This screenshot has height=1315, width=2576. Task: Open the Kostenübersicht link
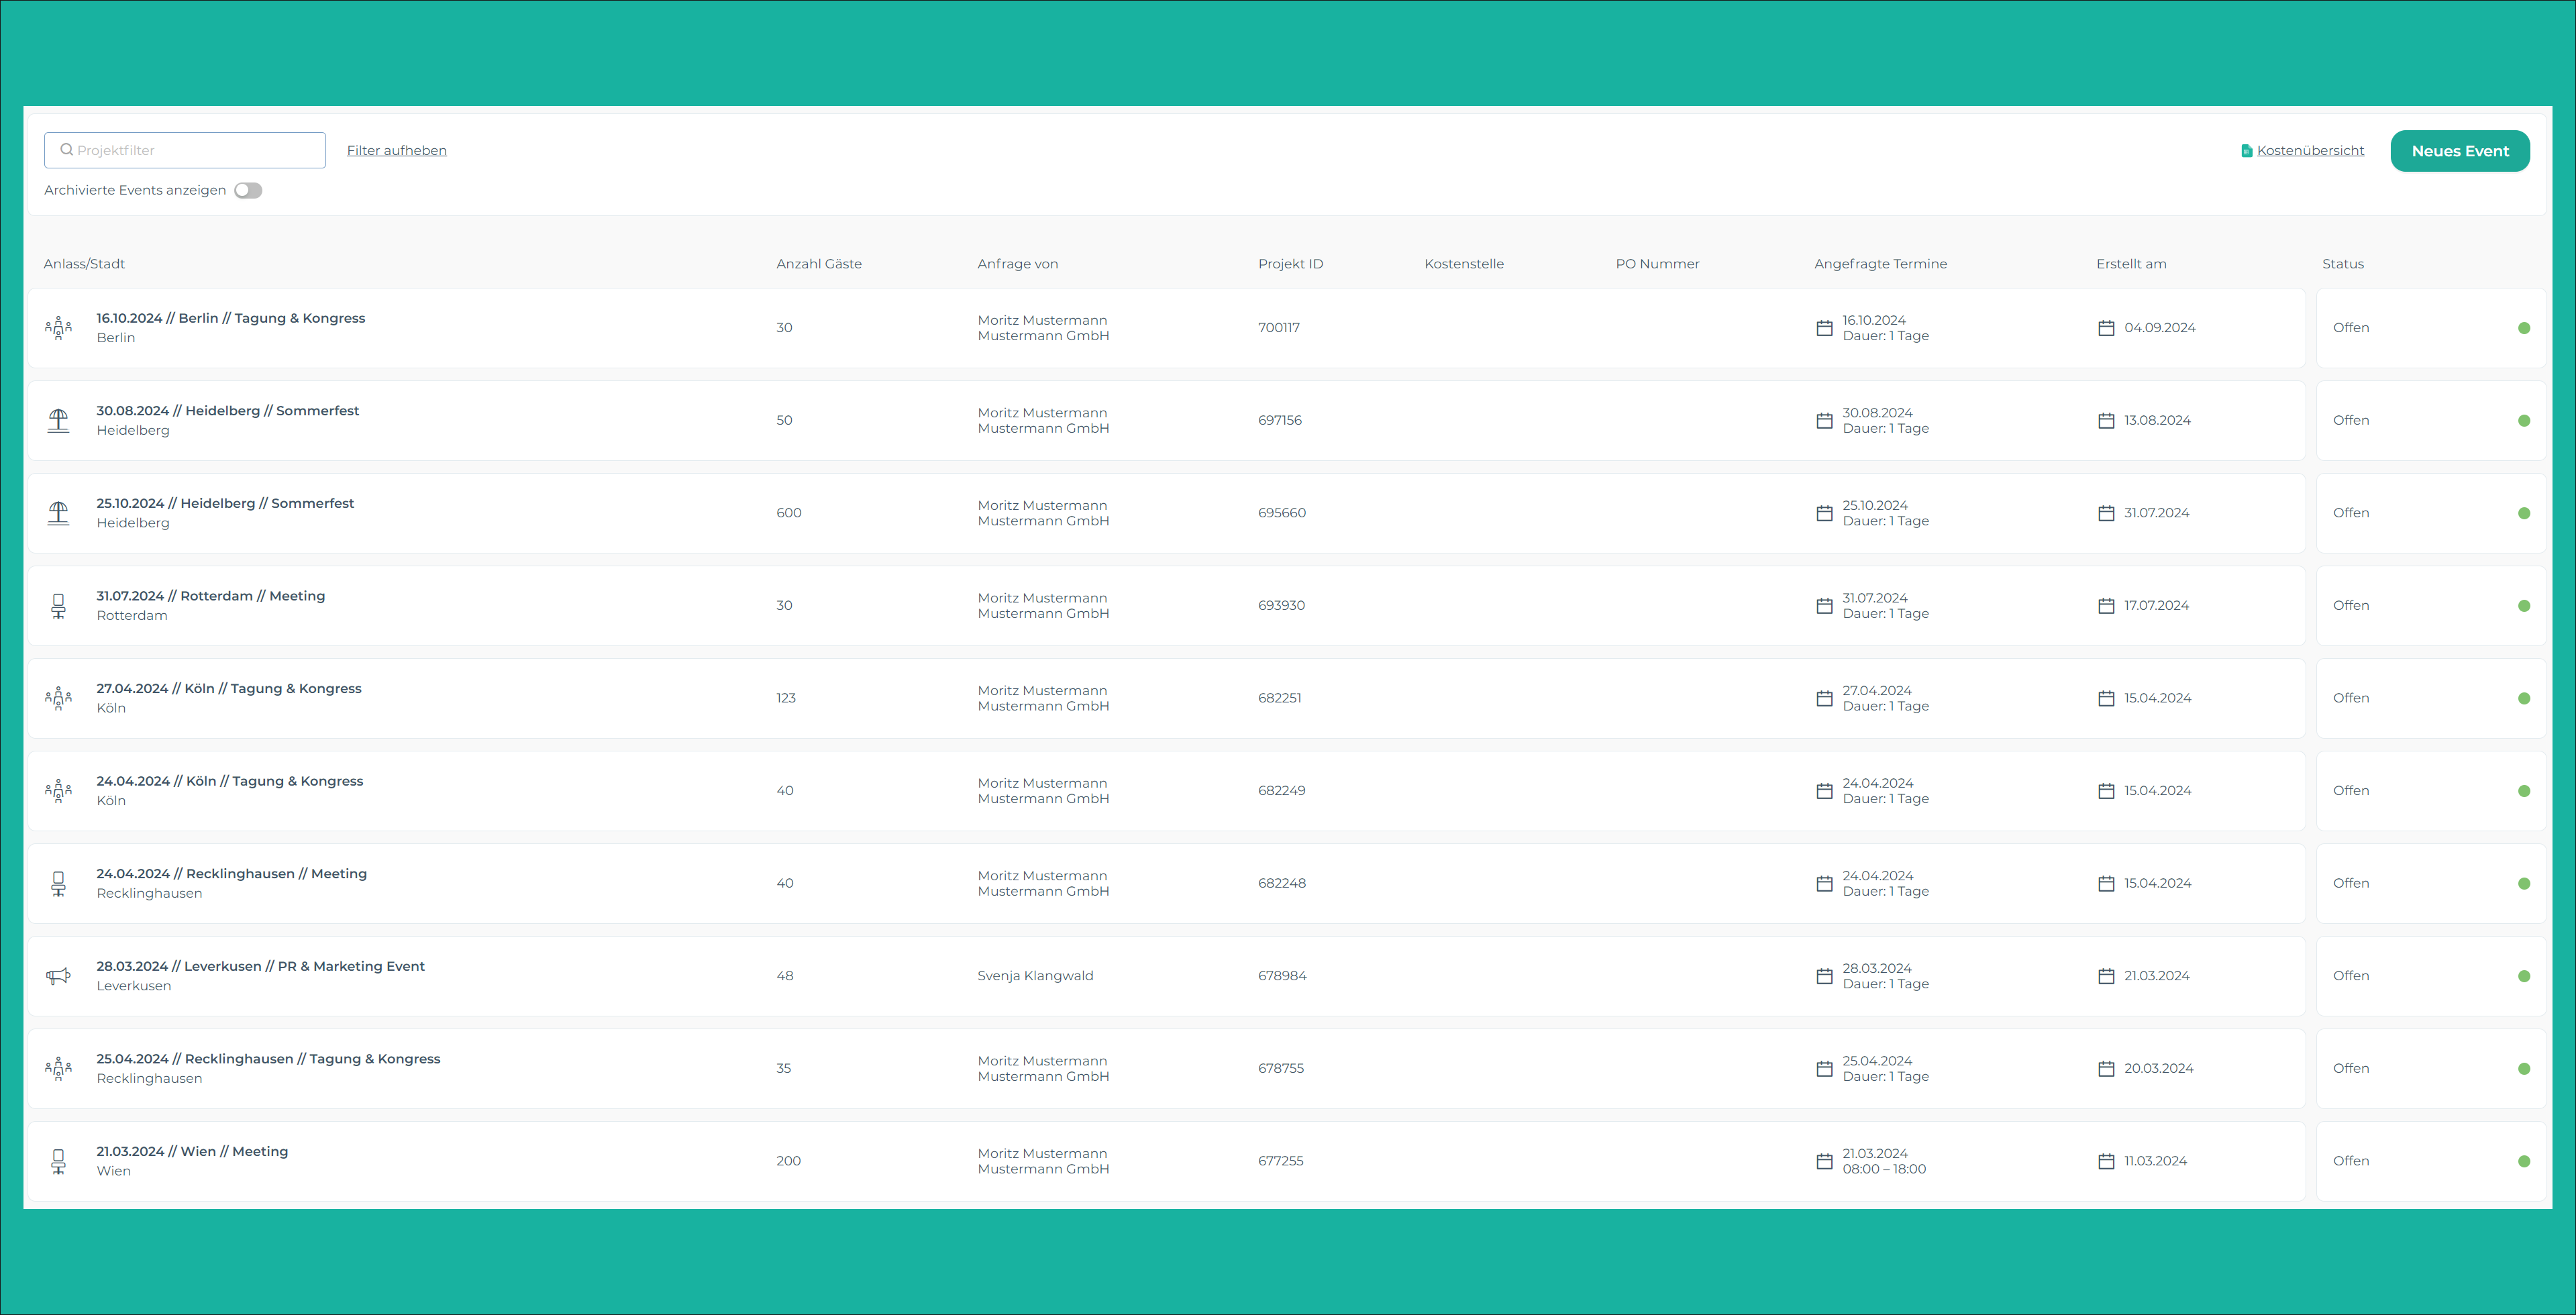2310,151
